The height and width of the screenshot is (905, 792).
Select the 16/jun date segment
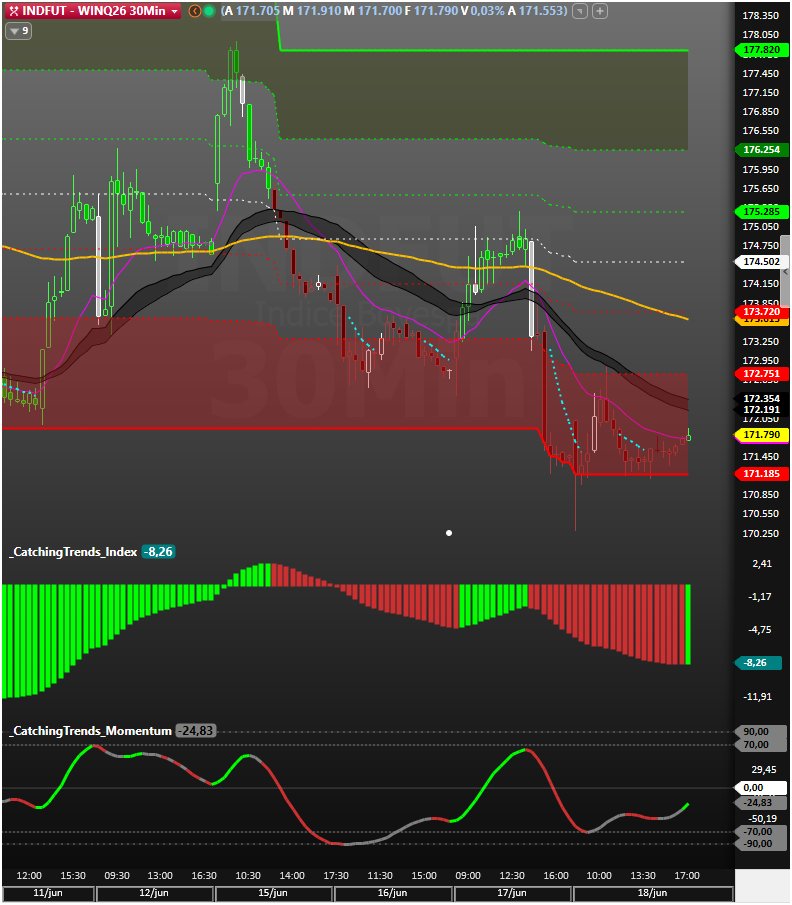[x=393, y=893]
